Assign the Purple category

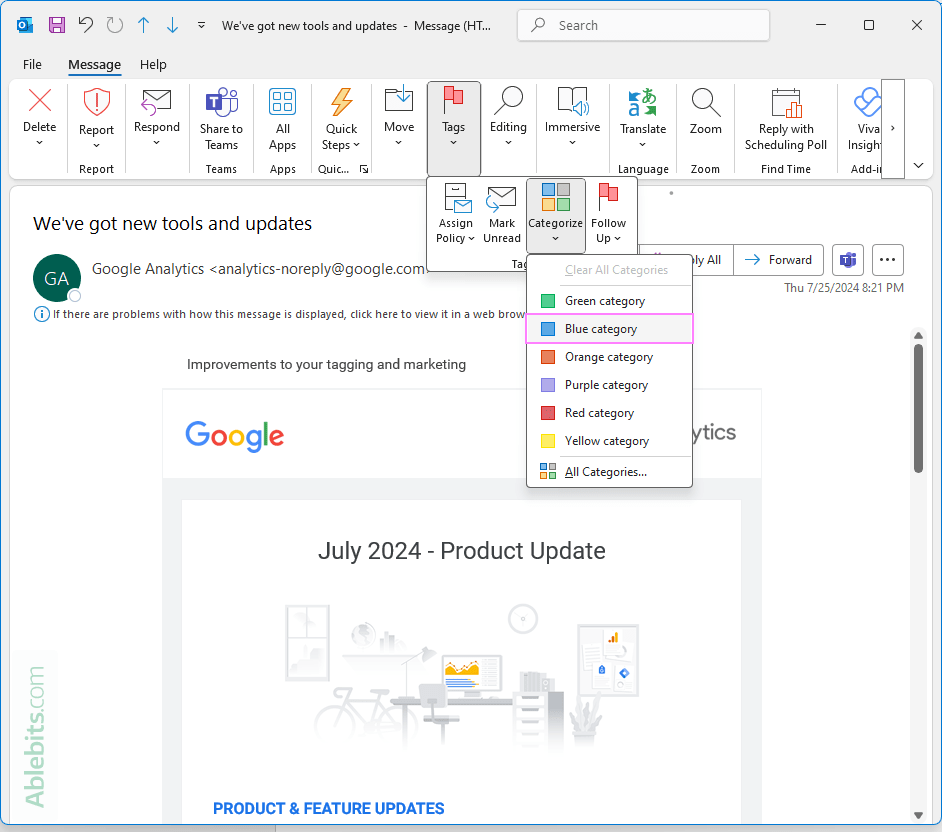point(606,384)
